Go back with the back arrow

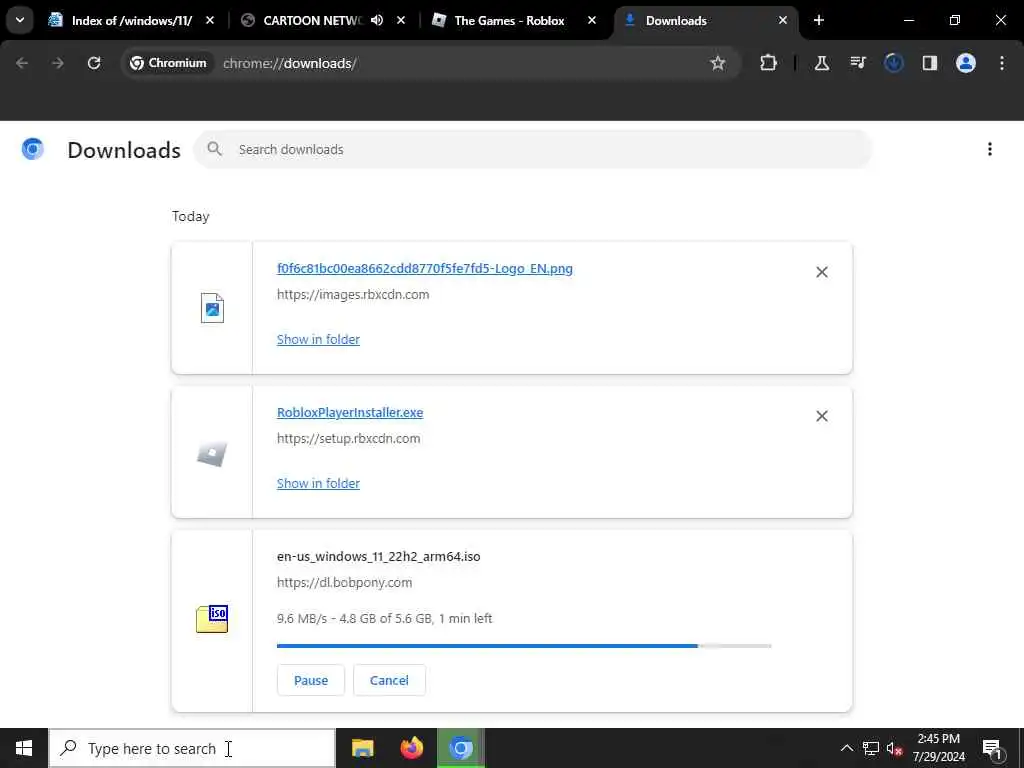[22, 63]
